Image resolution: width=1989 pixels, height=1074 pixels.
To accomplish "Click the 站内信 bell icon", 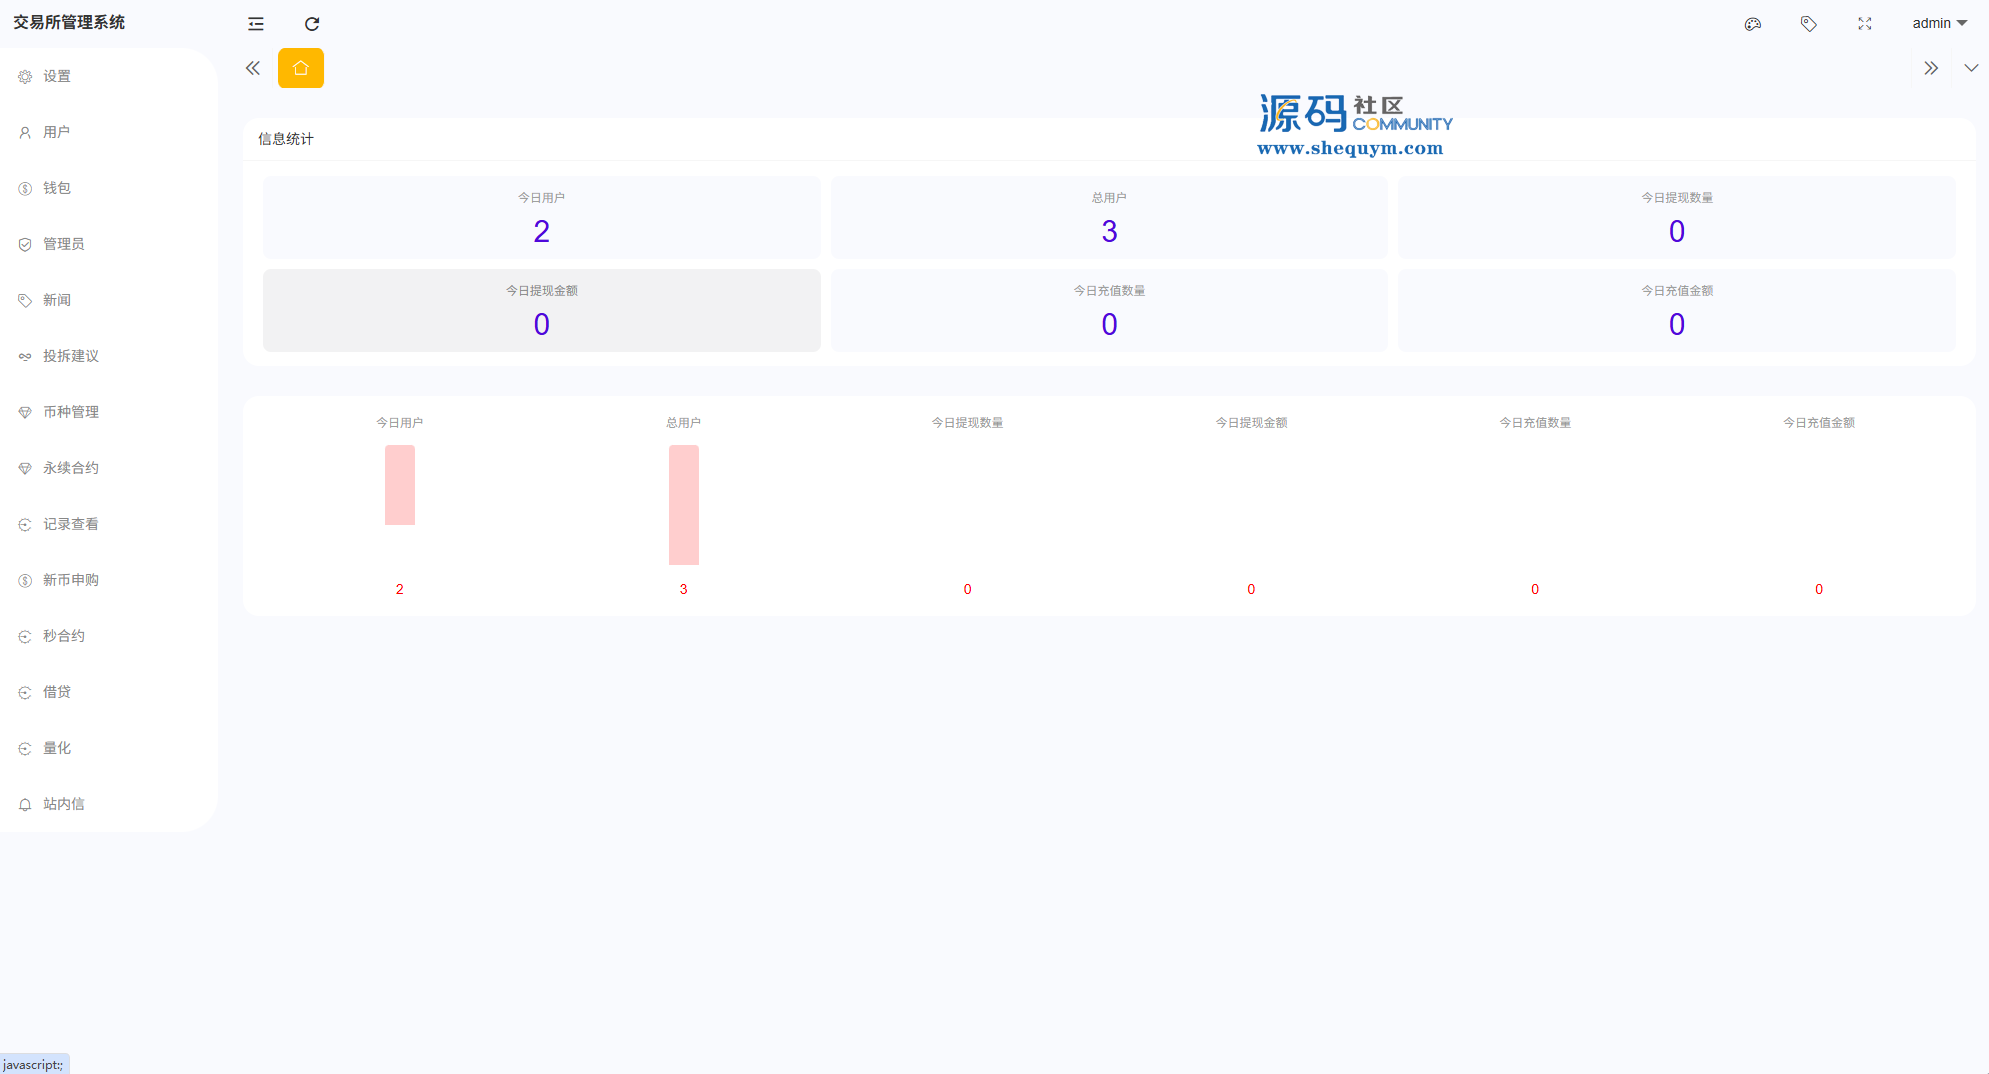I will click(25, 805).
